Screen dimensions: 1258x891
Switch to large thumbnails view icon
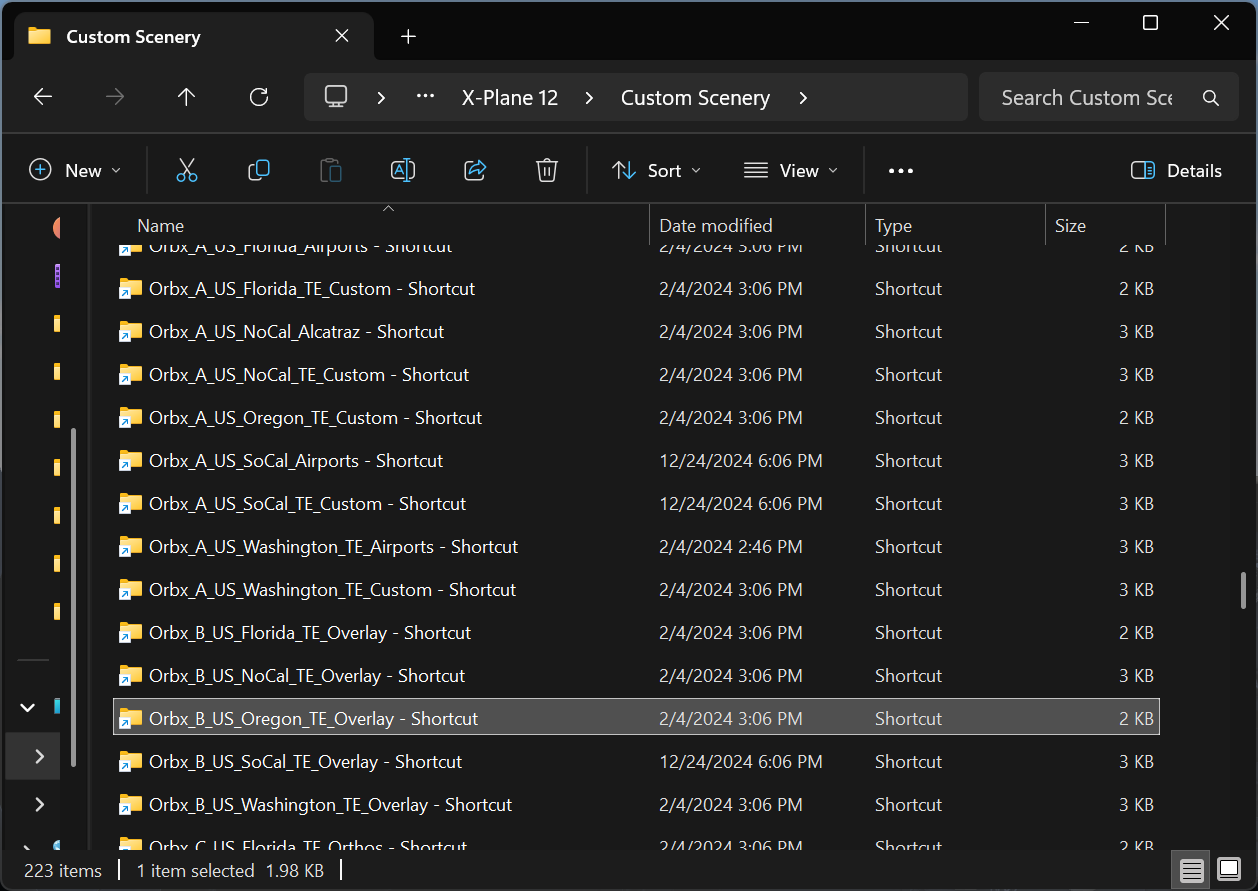(x=1230, y=870)
